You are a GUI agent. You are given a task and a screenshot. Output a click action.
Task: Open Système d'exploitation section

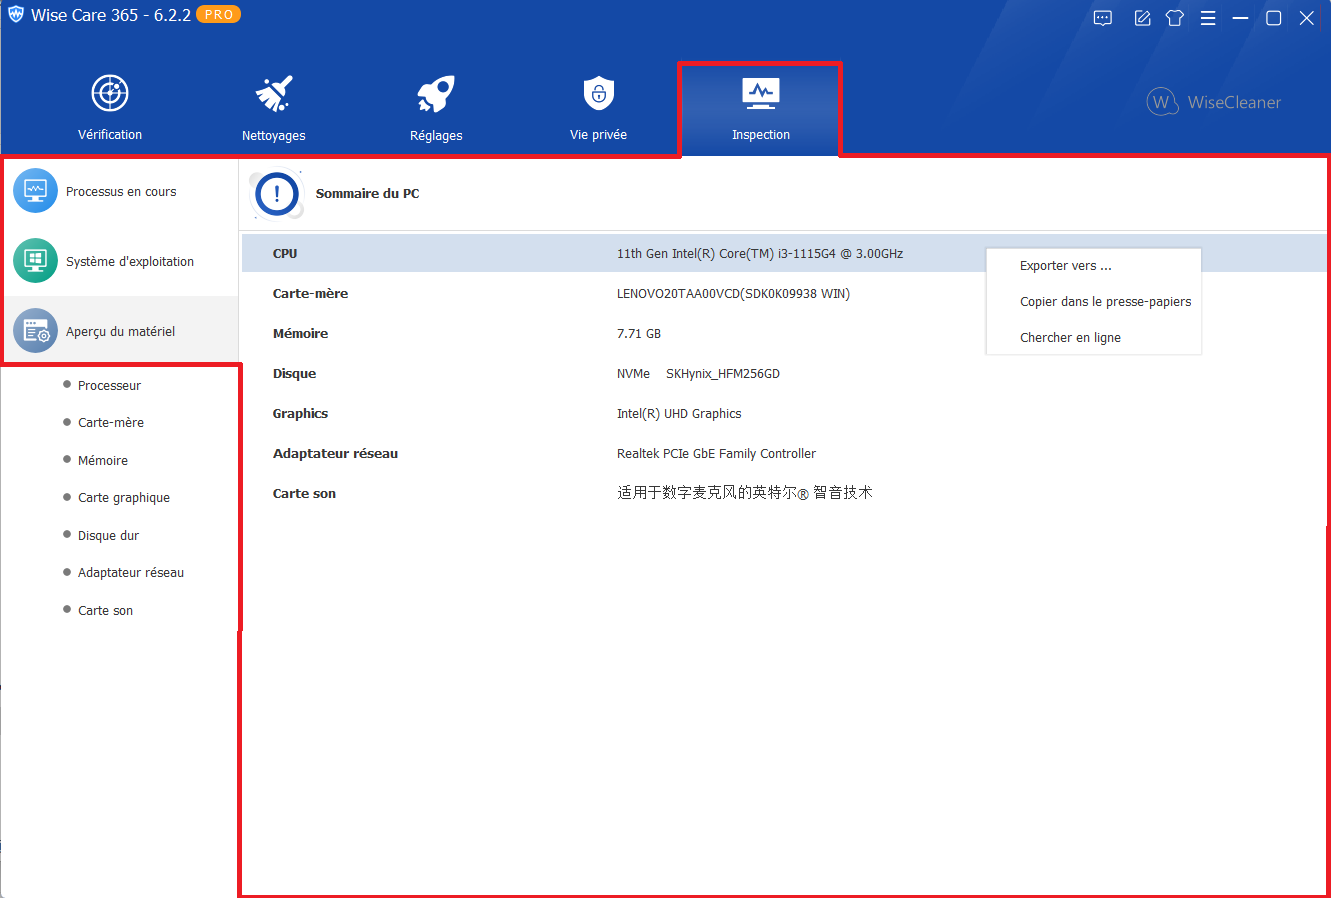[120, 261]
